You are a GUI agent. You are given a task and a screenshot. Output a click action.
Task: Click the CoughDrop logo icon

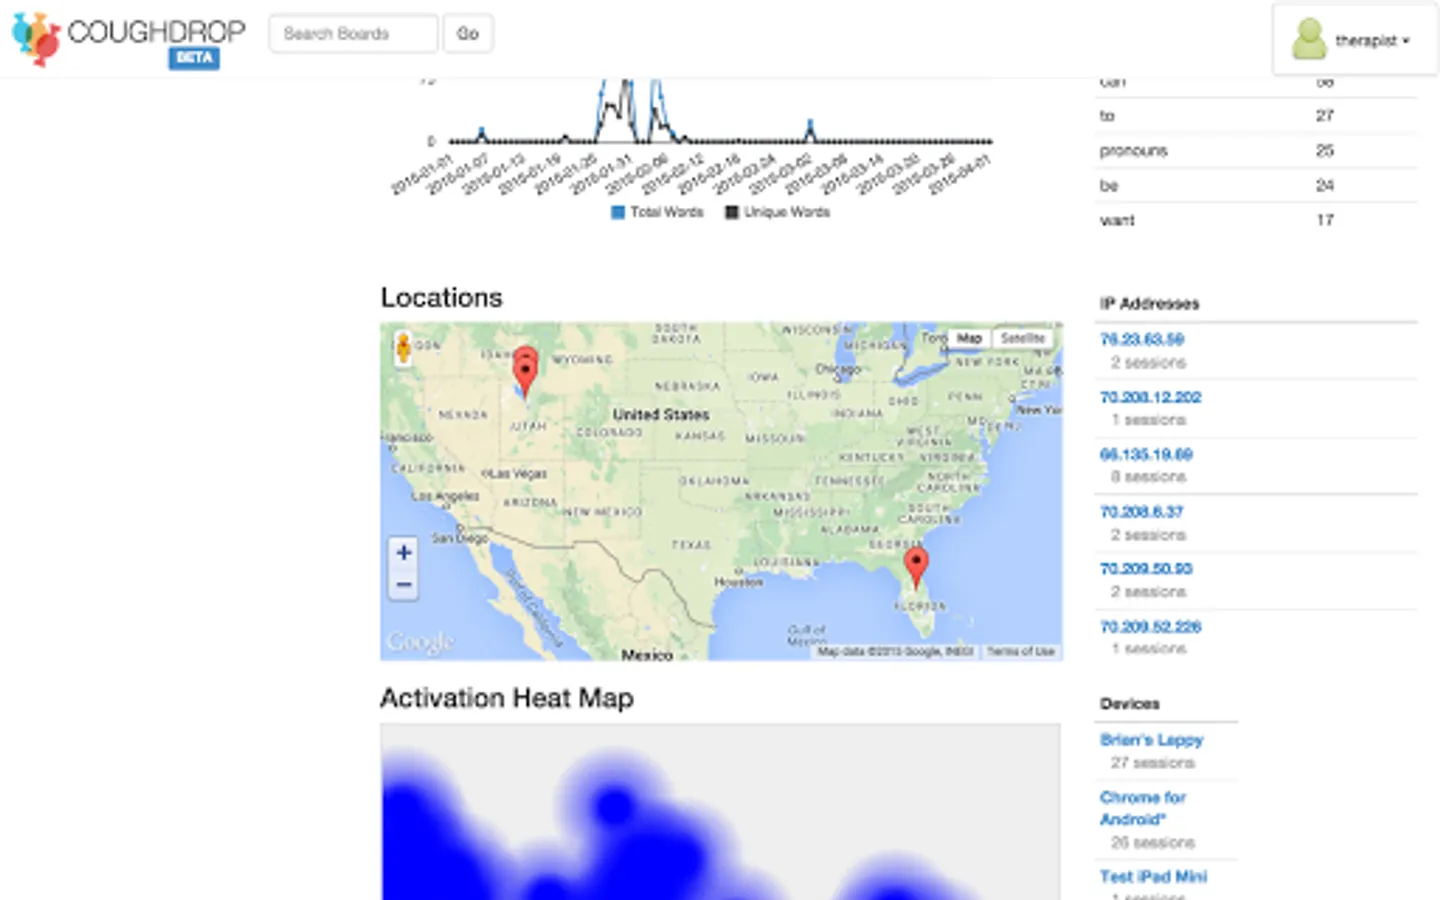point(36,38)
